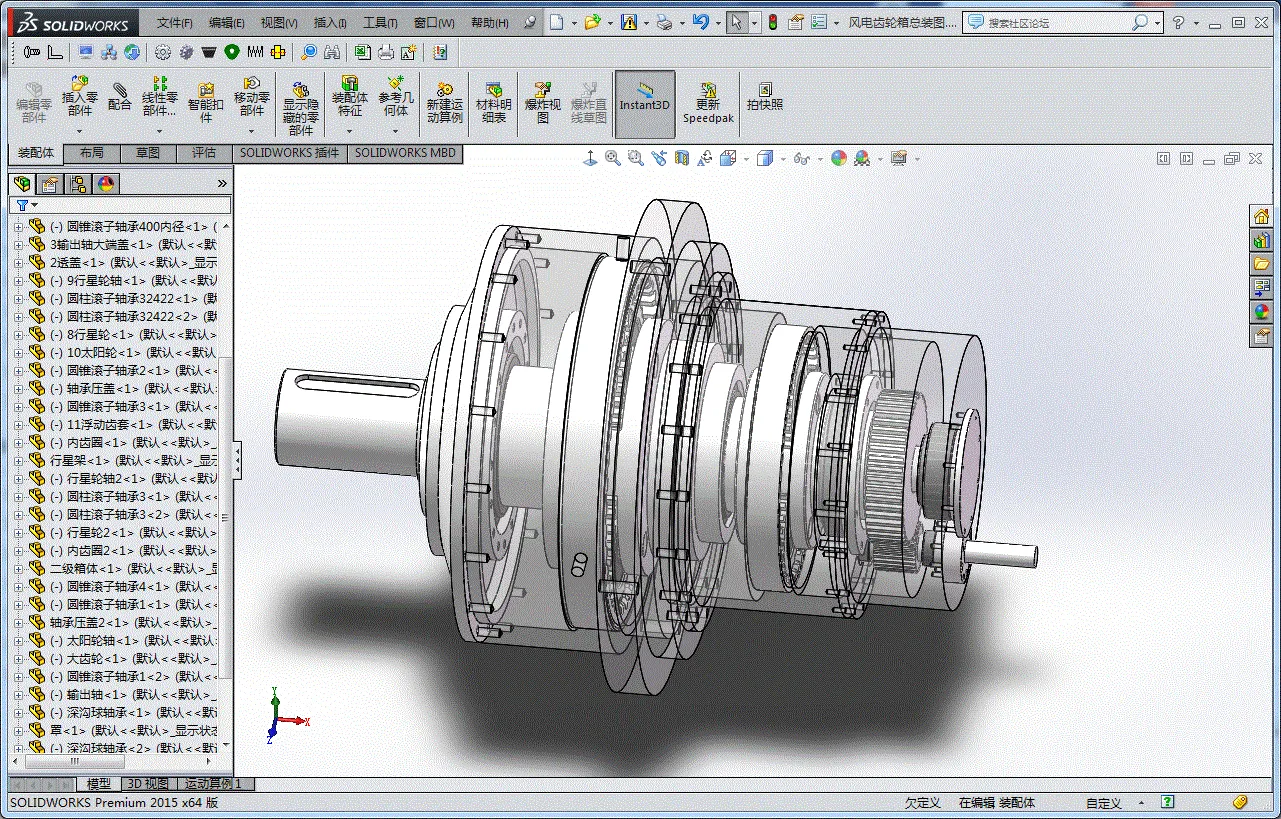The image size is (1281, 819).
Task: Open the File Explorer task pane folder icon
Action: 1261,264
